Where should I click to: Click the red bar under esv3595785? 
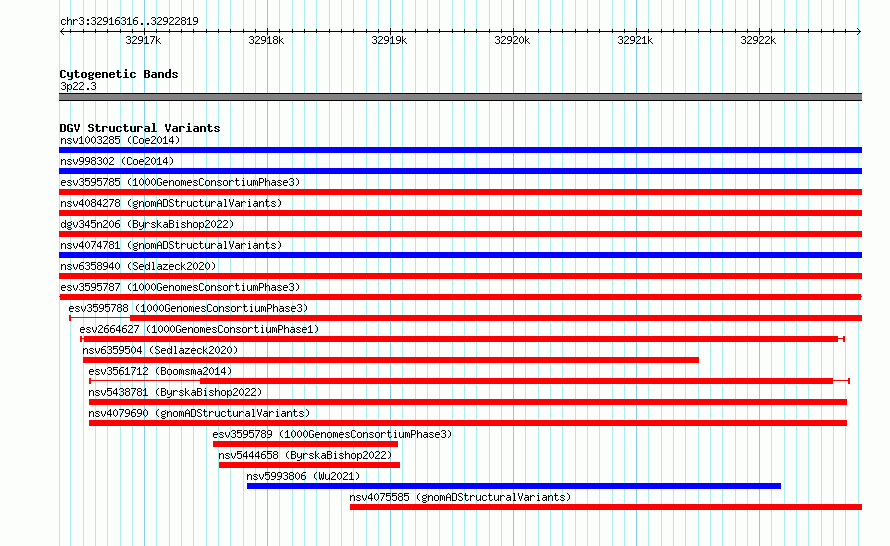coord(460,192)
